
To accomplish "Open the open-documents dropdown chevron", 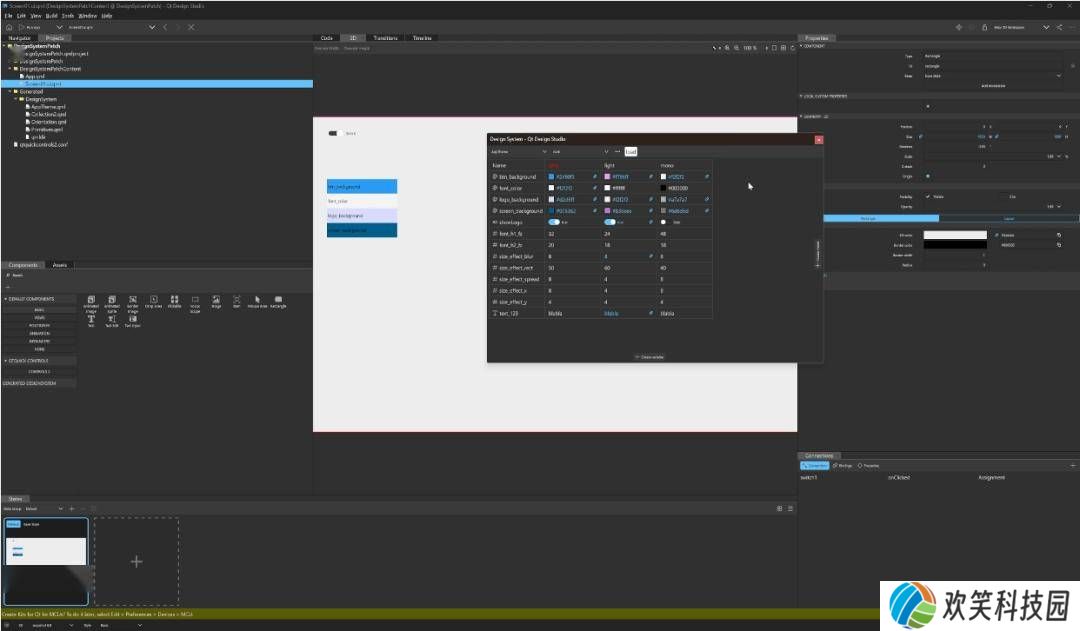I will [152, 28].
